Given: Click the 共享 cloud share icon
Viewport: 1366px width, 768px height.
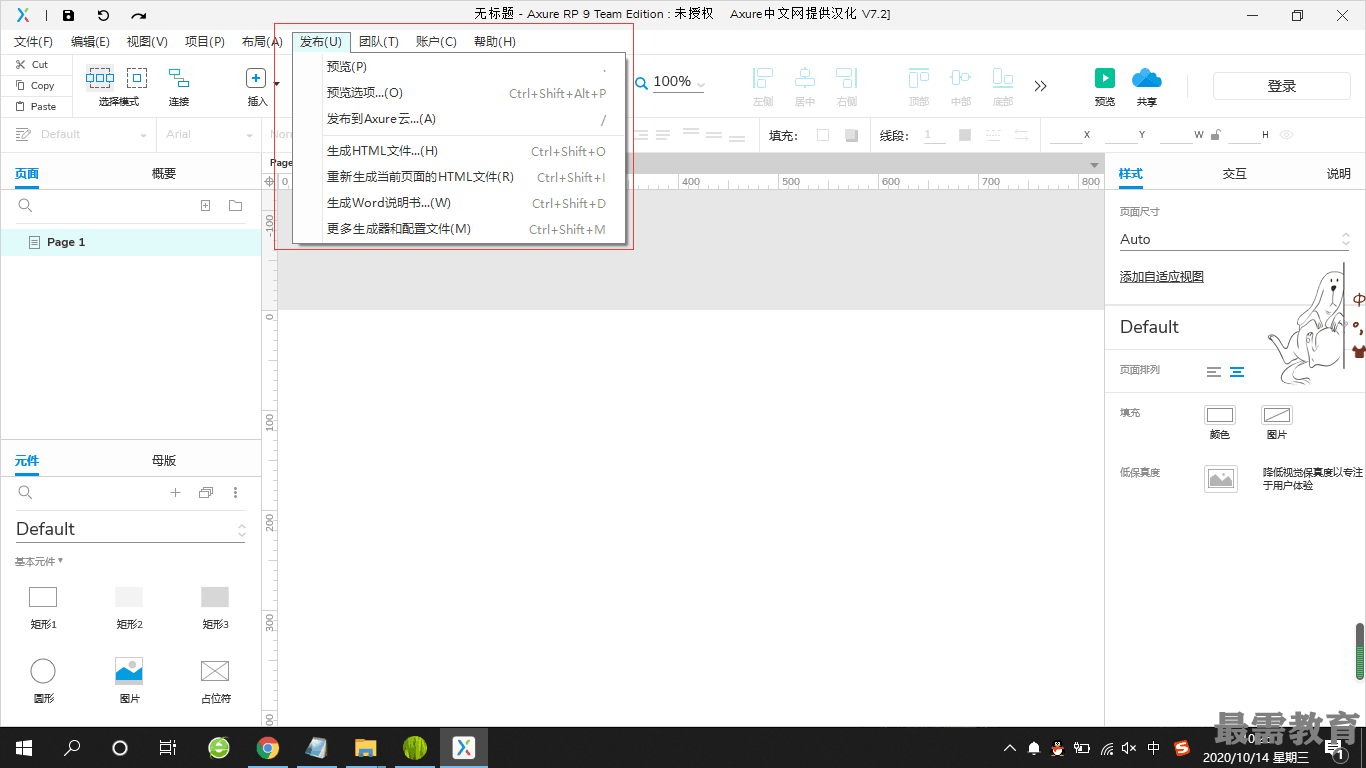Looking at the screenshot, I should [1146, 78].
